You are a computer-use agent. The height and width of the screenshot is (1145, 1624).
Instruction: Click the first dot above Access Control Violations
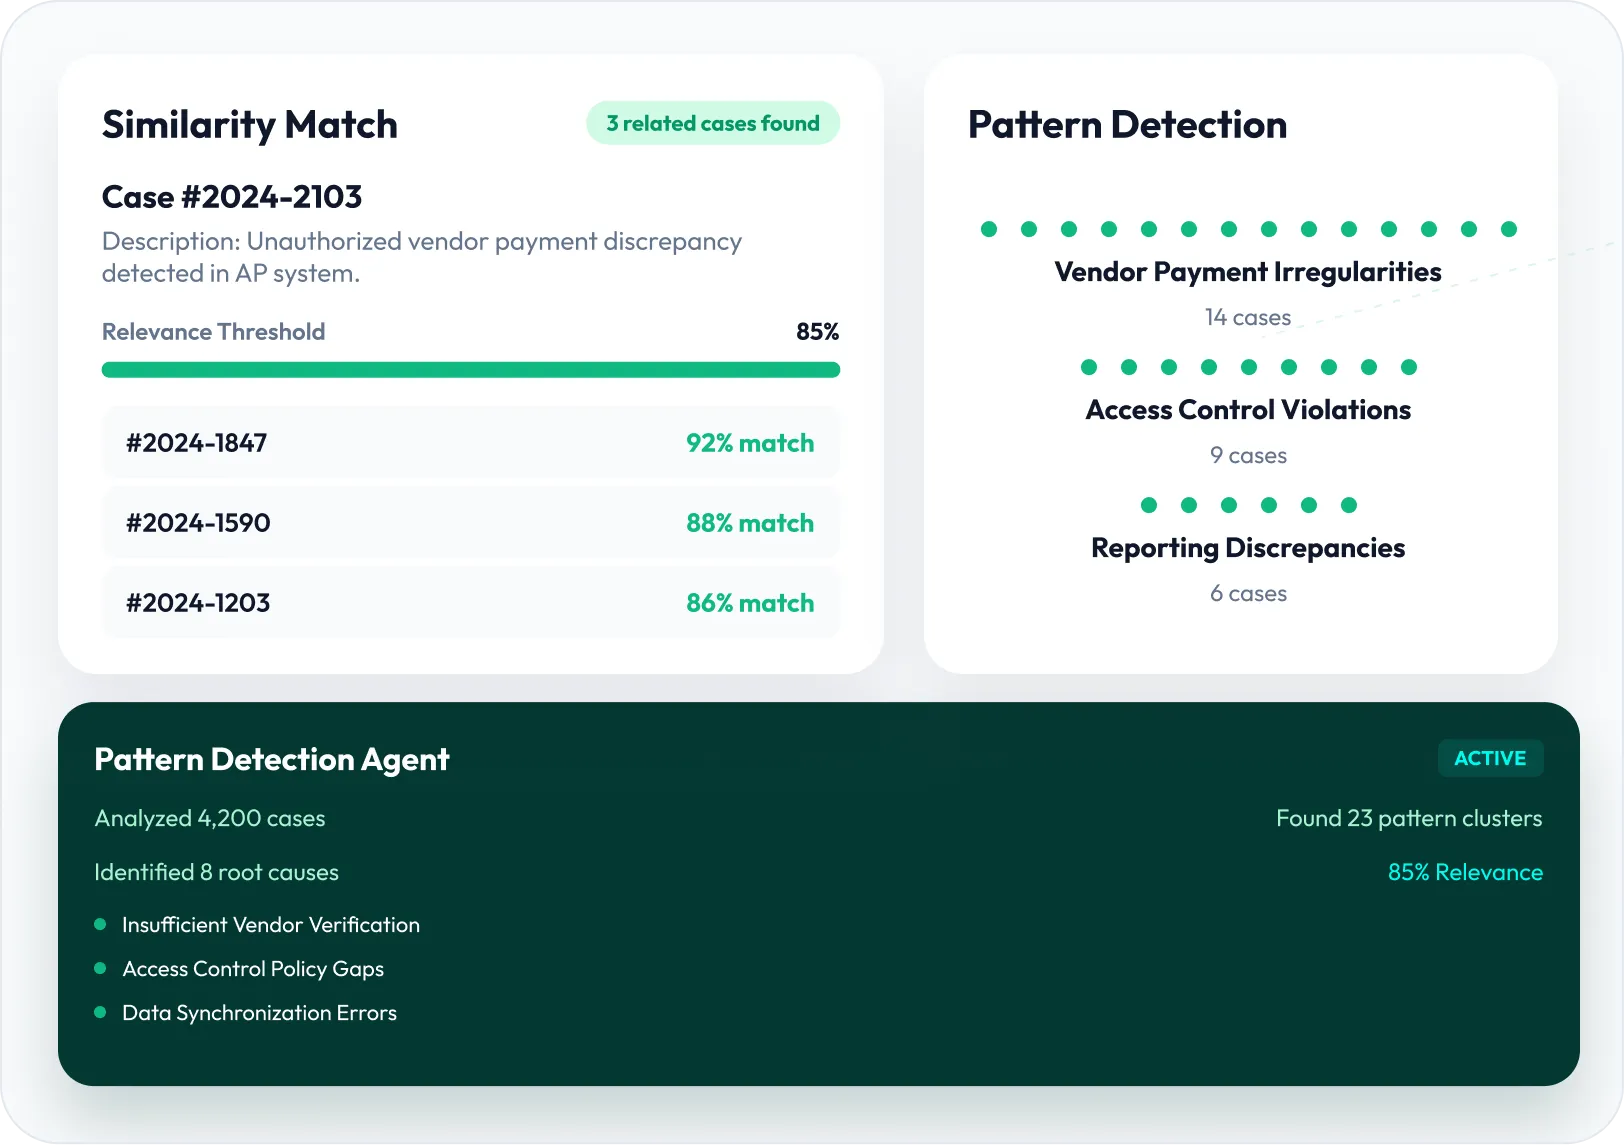(x=1089, y=367)
